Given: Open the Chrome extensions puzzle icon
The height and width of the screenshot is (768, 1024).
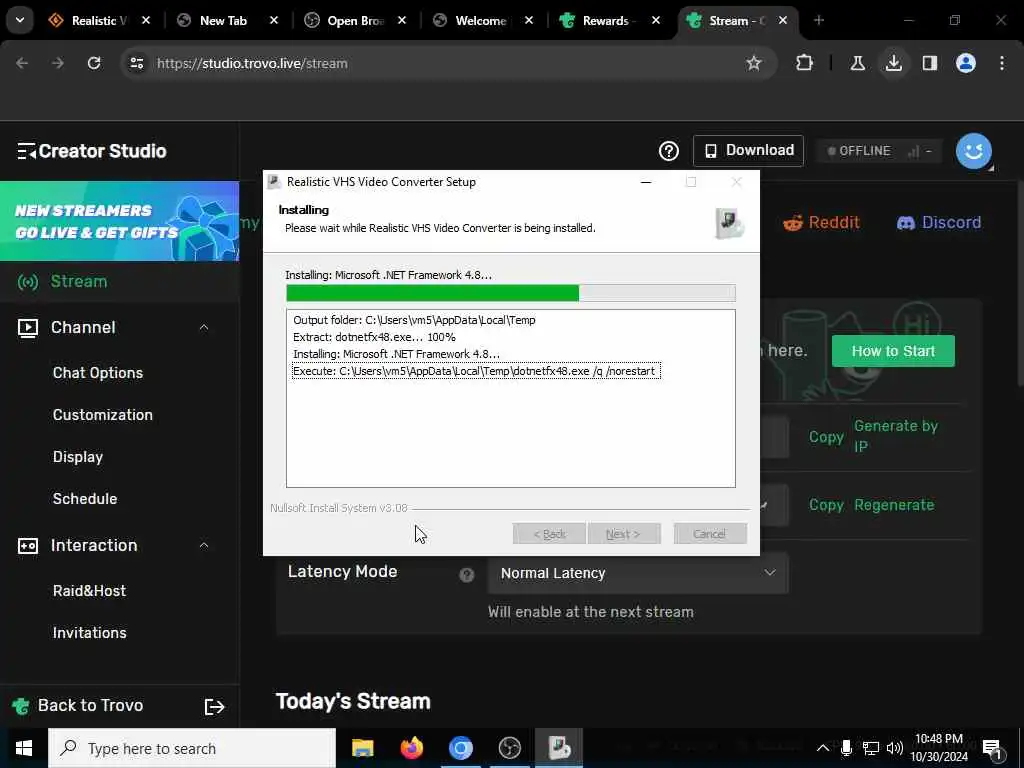Looking at the screenshot, I should coord(805,63).
